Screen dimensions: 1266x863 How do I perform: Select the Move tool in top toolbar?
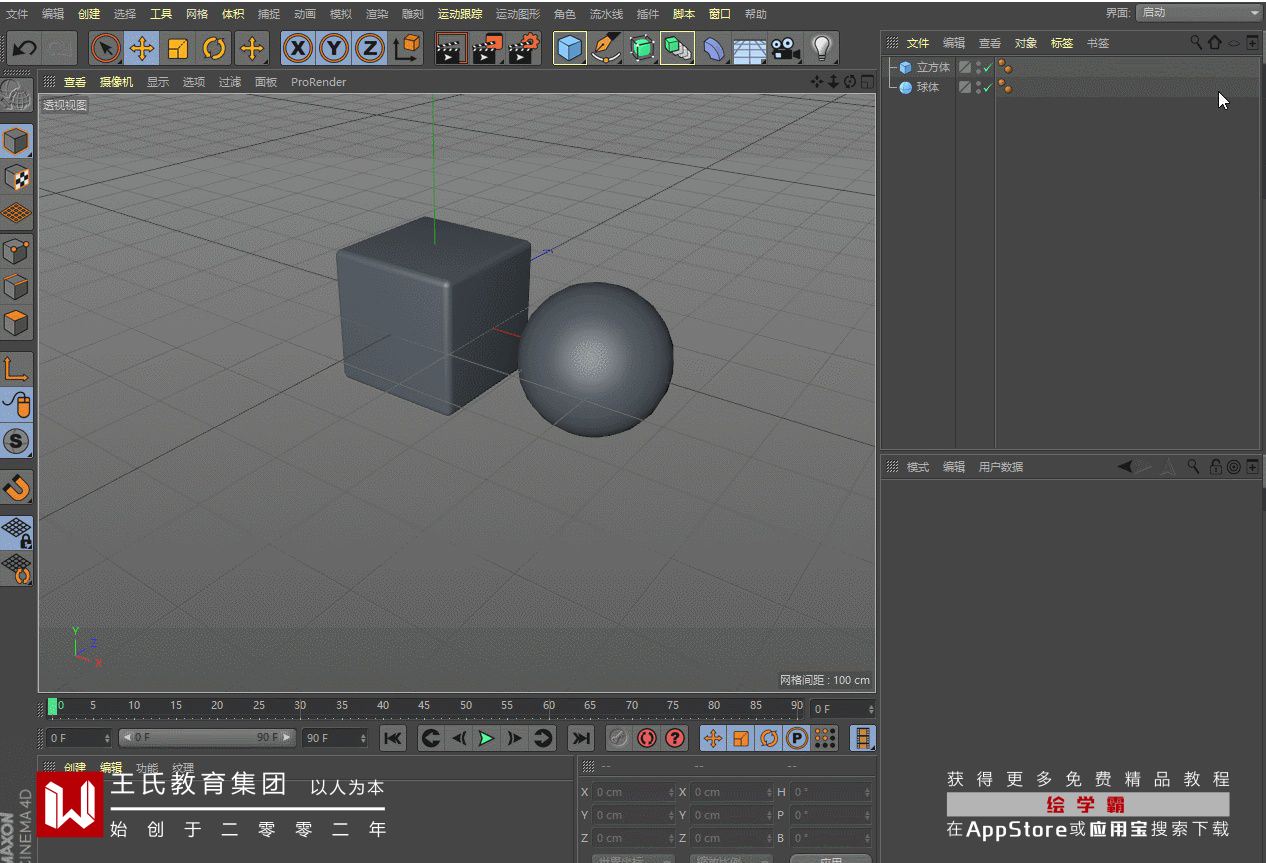[x=142, y=48]
